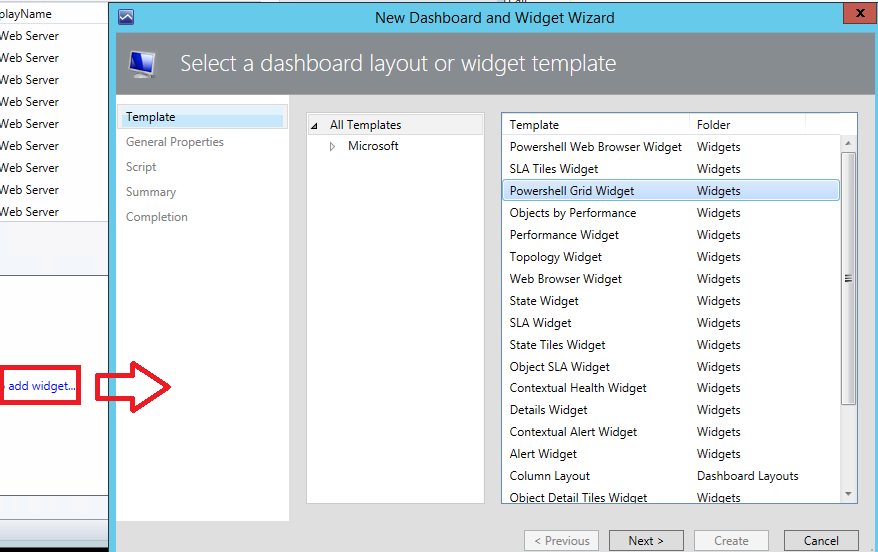Image resolution: width=878 pixels, height=552 pixels.
Task: Click Dashboard Layouts folder cell
Action: tap(748, 476)
